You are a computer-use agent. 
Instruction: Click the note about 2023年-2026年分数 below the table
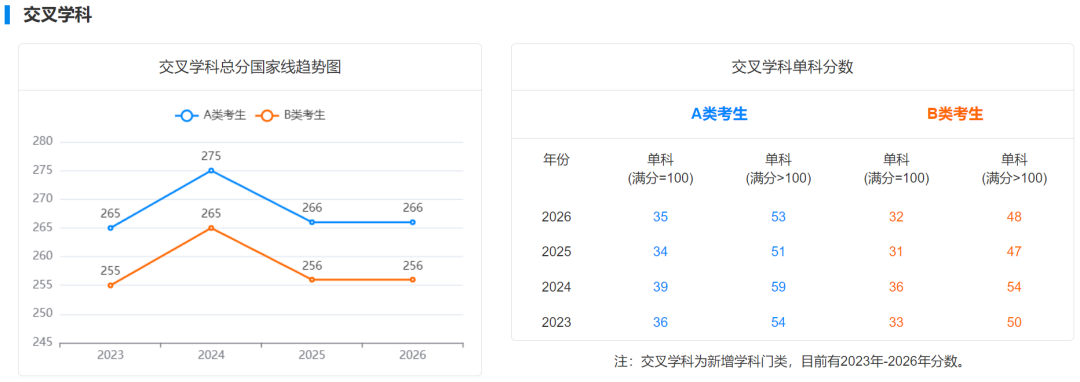tap(792, 361)
